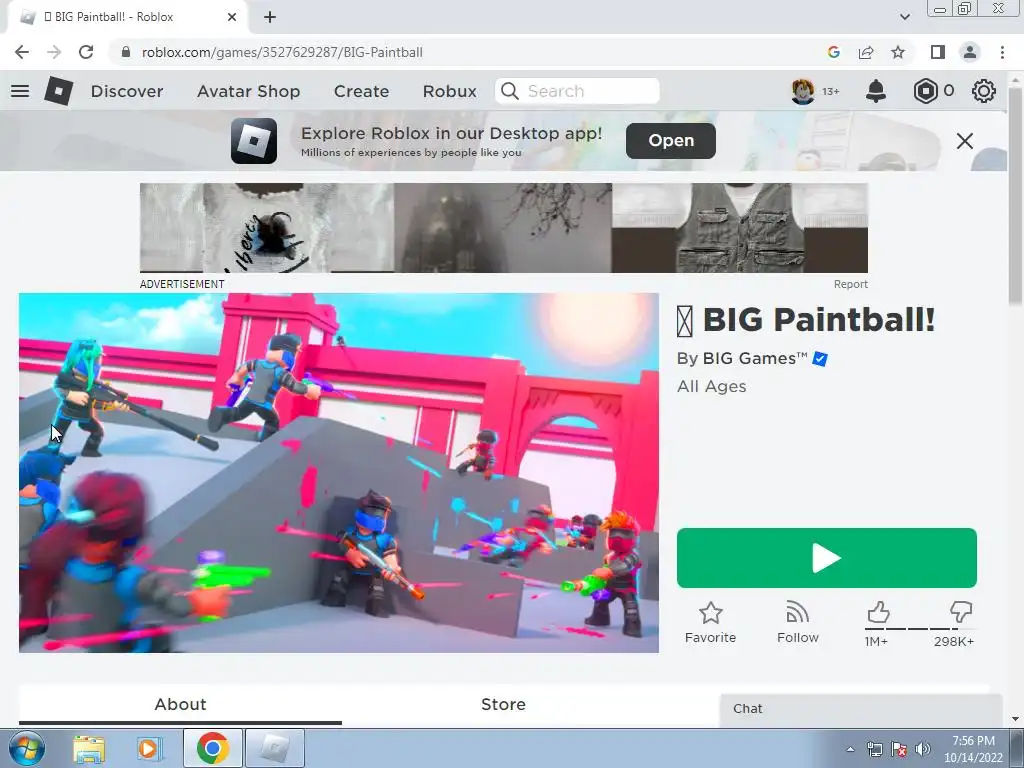Click the Roblox desktop app logo in banner
This screenshot has width=1024, height=768.
[254, 141]
